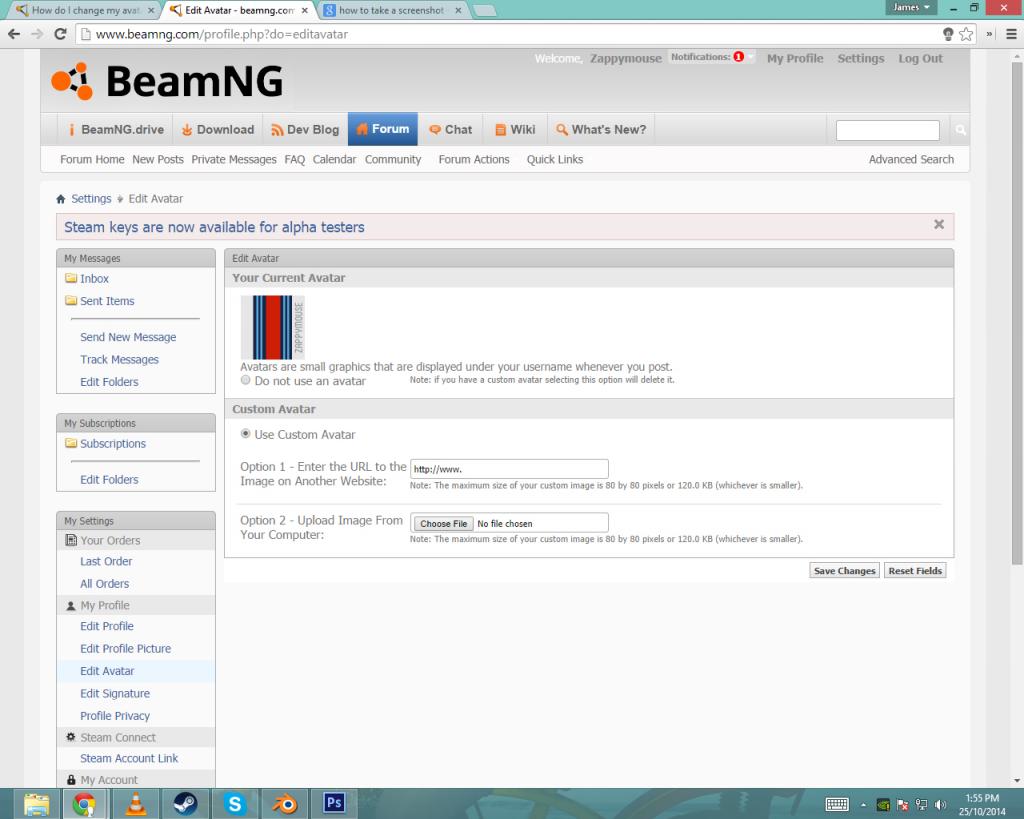The image size is (1024, 819).
Task: Click the BeamNG logo
Action: (167, 82)
